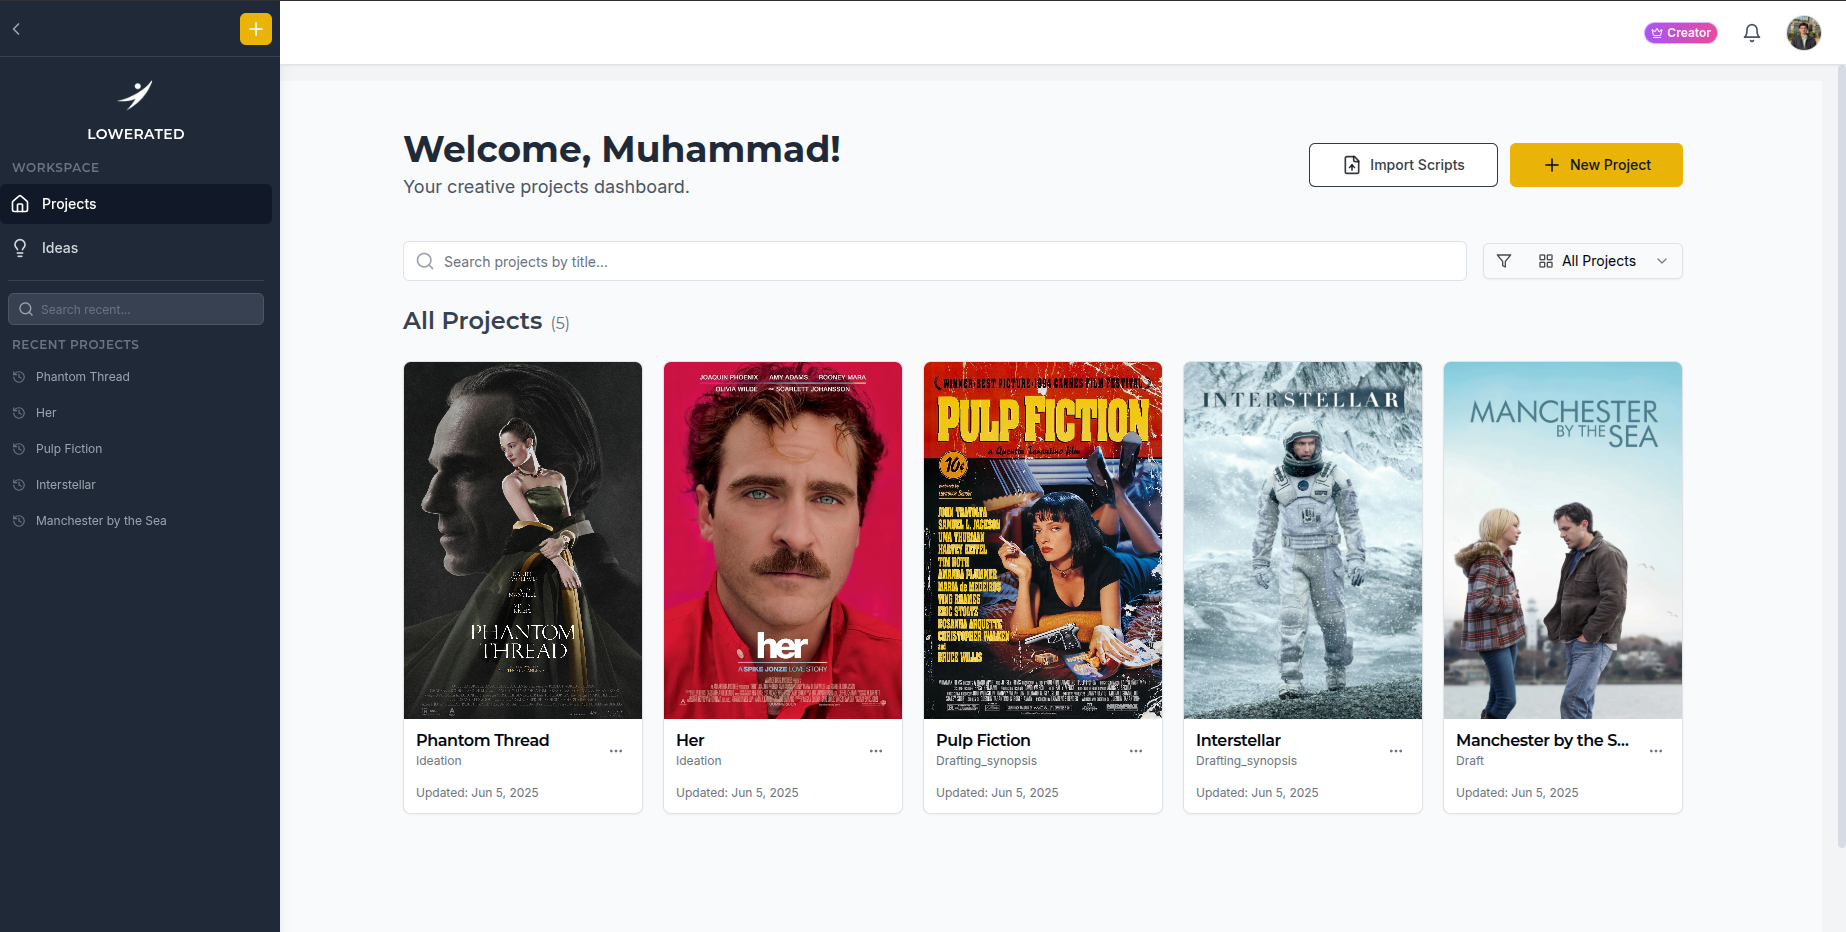
Task: Click magnifier icon in project search
Action: (425, 261)
